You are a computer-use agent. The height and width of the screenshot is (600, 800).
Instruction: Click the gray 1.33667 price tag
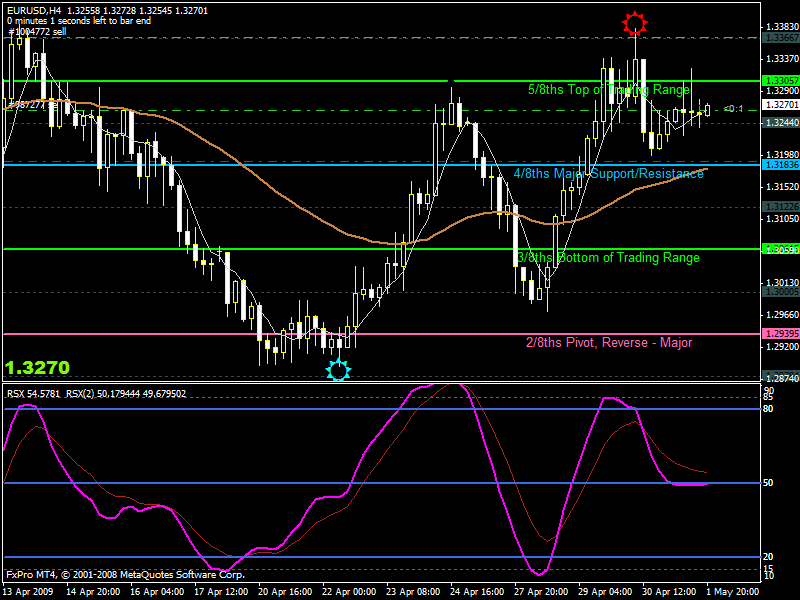point(780,38)
